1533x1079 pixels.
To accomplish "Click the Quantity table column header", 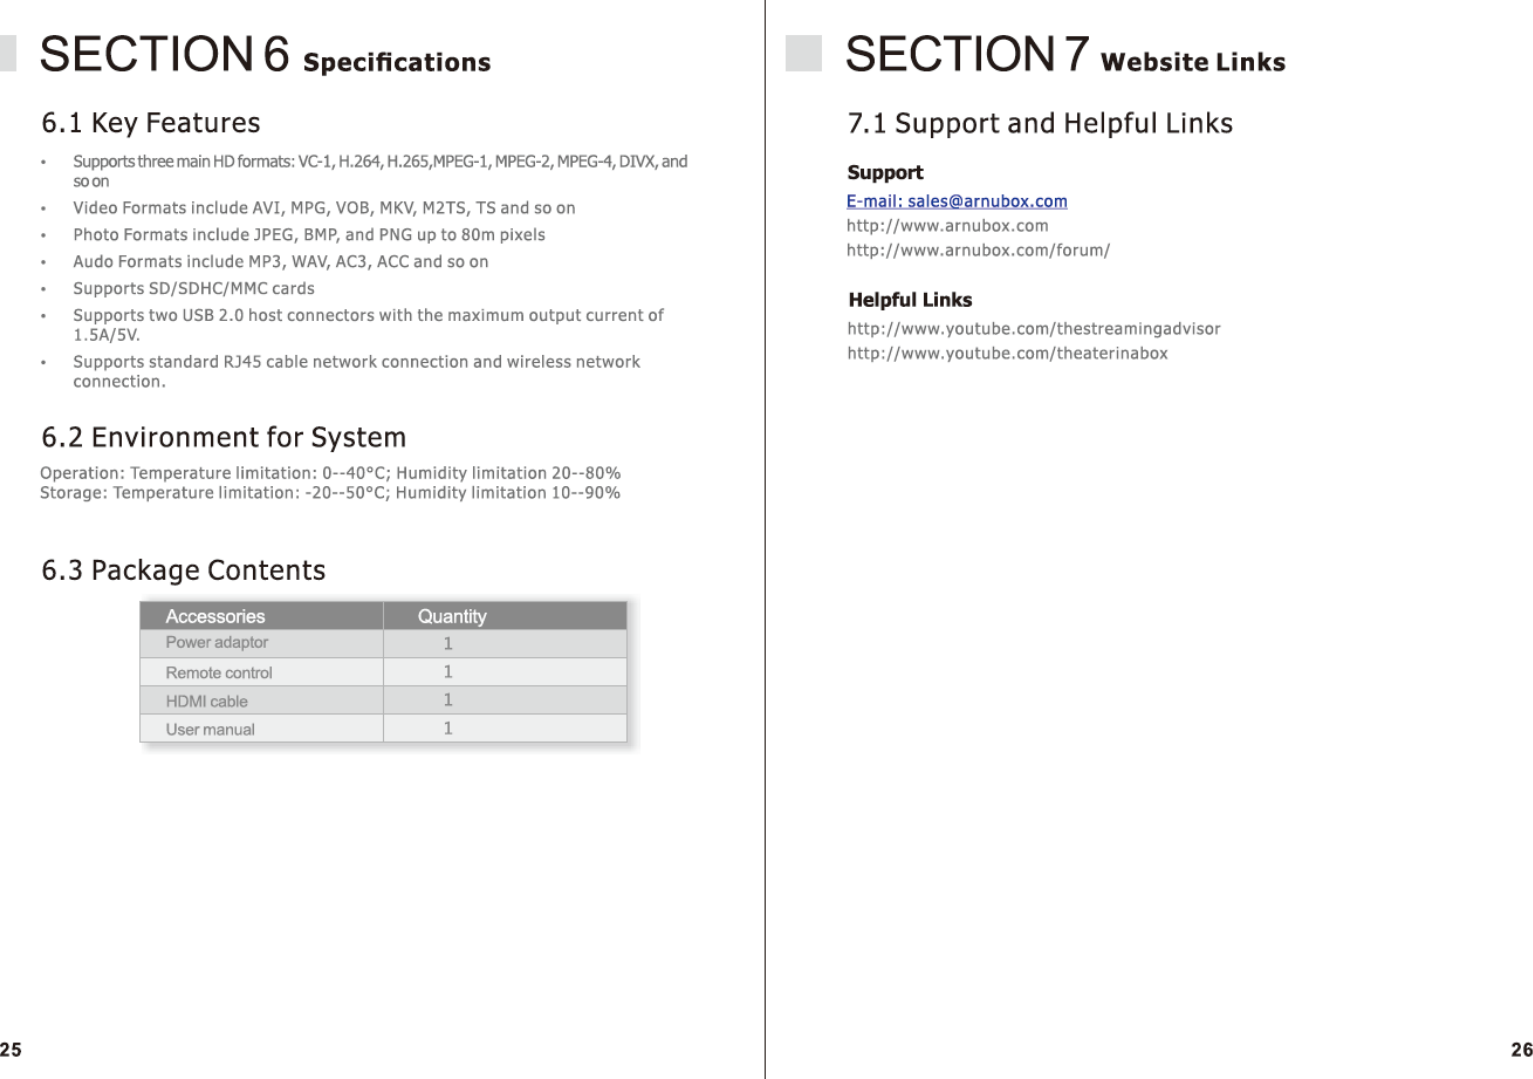I will click(x=452, y=616).
